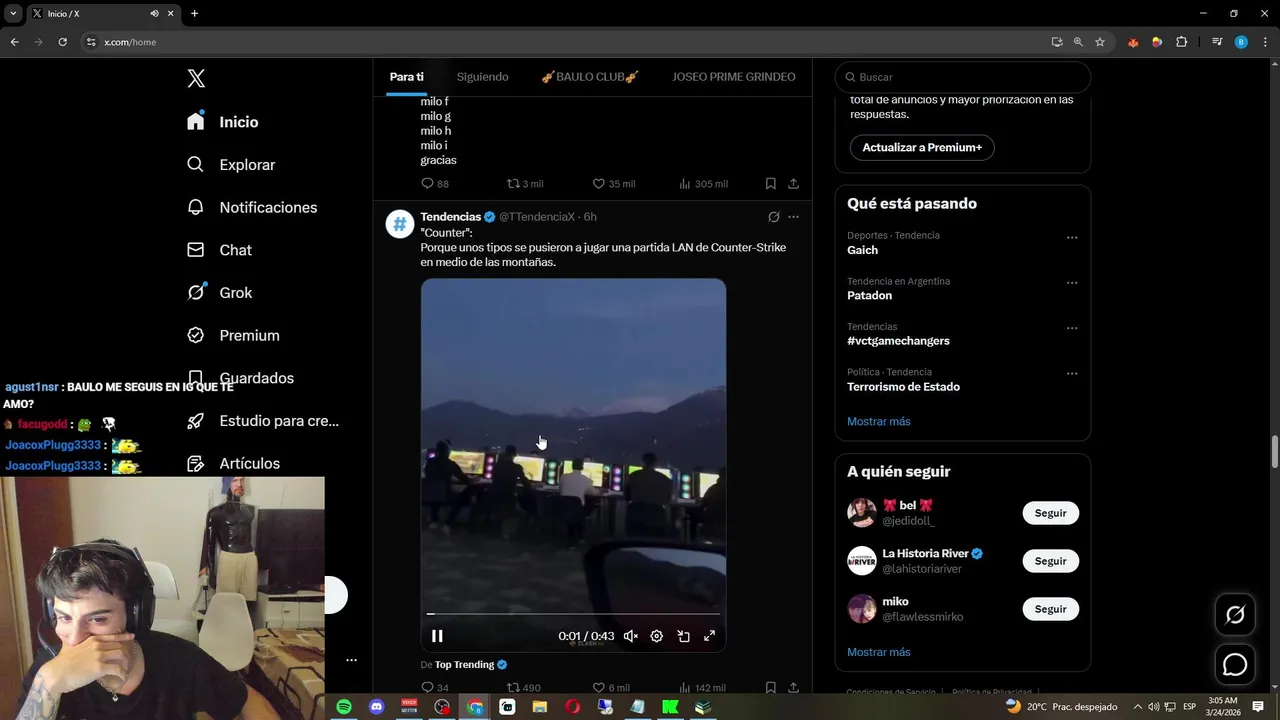Click Actualizar a Premium+ button
1280x720 pixels.
pos(922,147)
